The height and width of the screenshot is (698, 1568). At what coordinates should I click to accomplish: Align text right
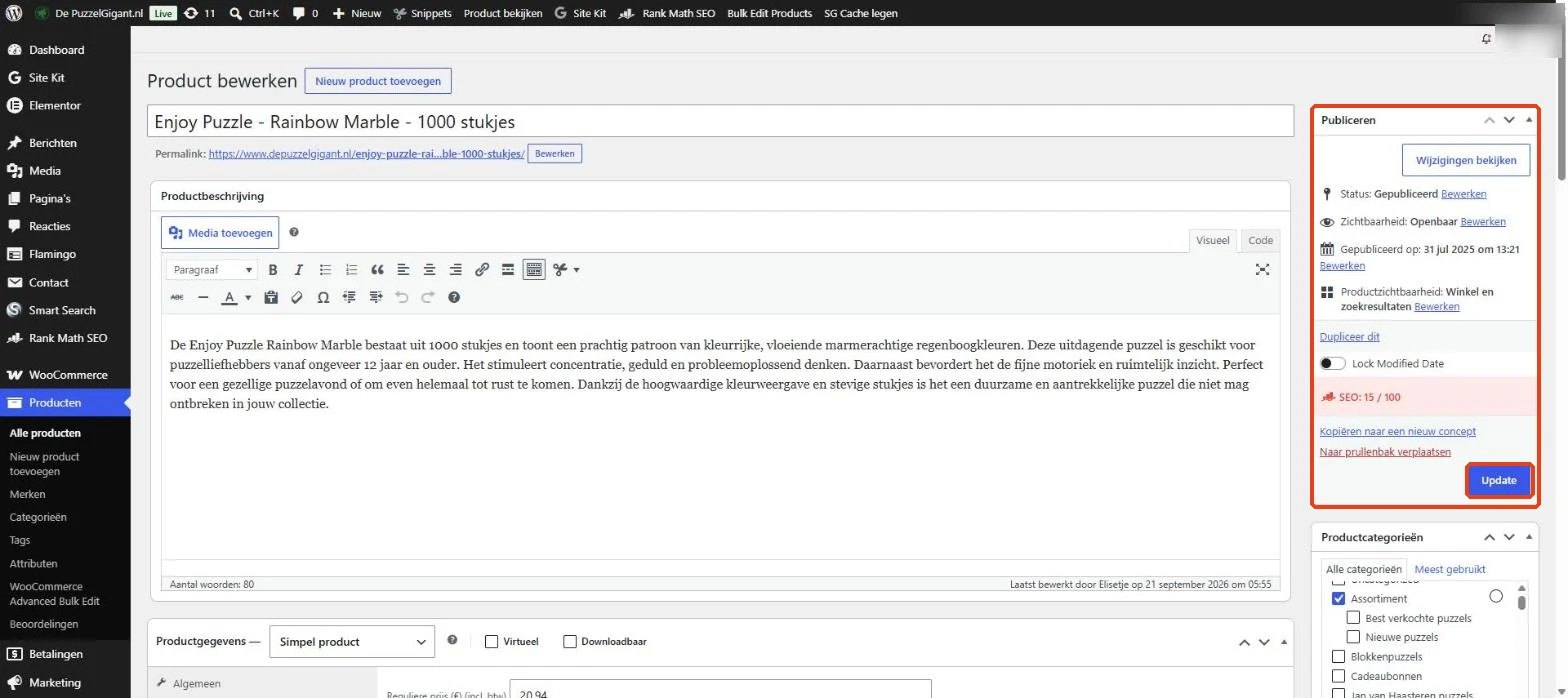455,270
